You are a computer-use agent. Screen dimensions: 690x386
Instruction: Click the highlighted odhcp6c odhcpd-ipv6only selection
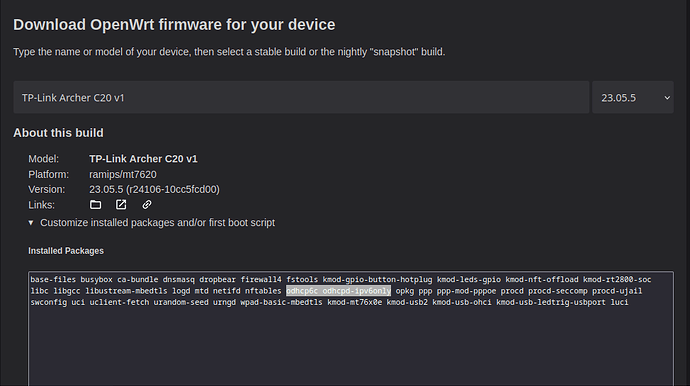338,291
